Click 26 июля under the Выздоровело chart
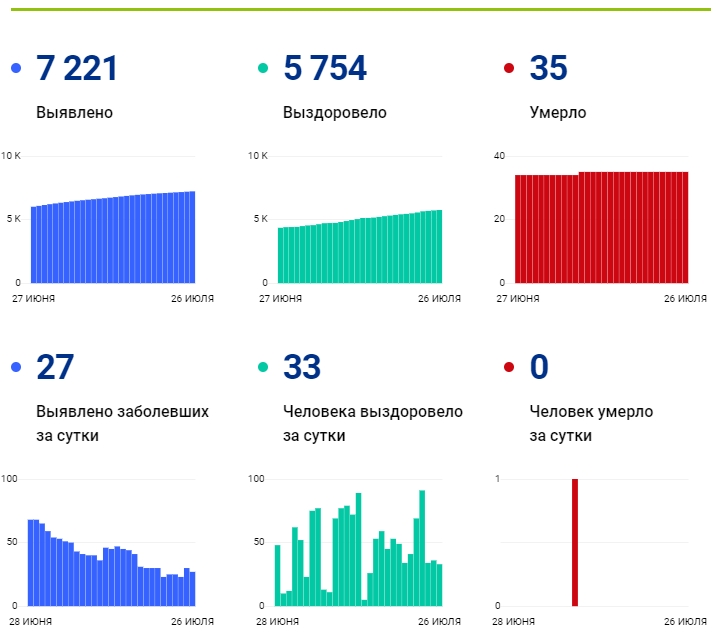 [x=440, y=299]
